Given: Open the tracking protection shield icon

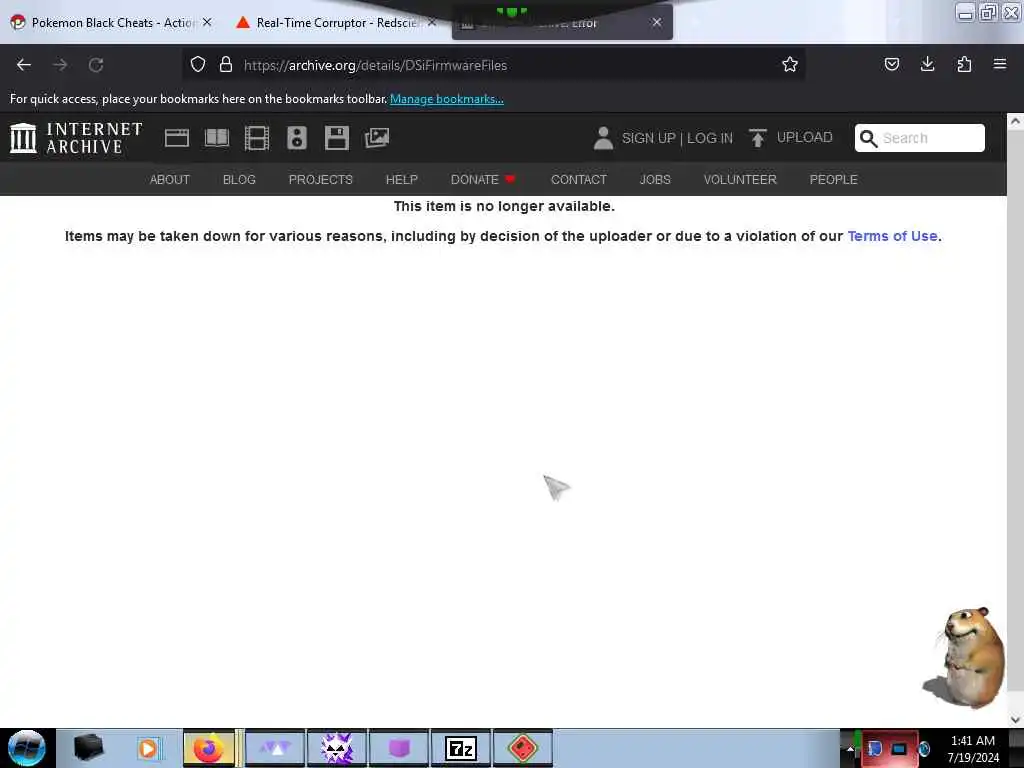Looking at the screenshot, I should [198, 65].
